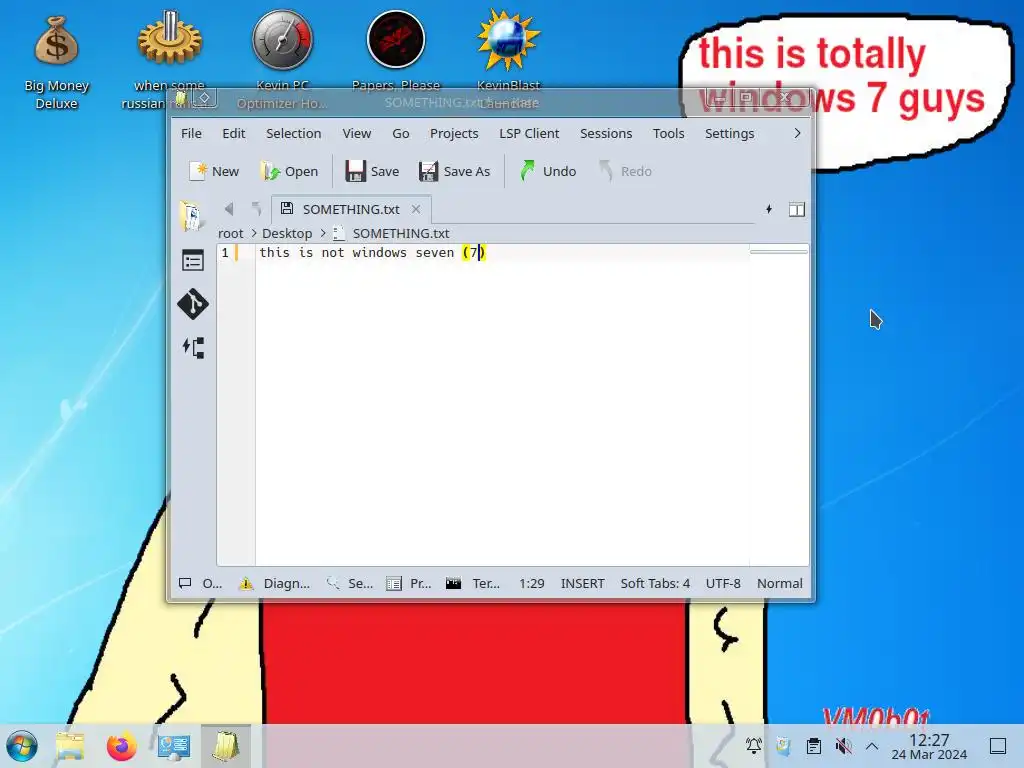Viewport: 1024px width, 768px height.
Task: Open the notifications bell in tray
Action: (x=754, y=746)
